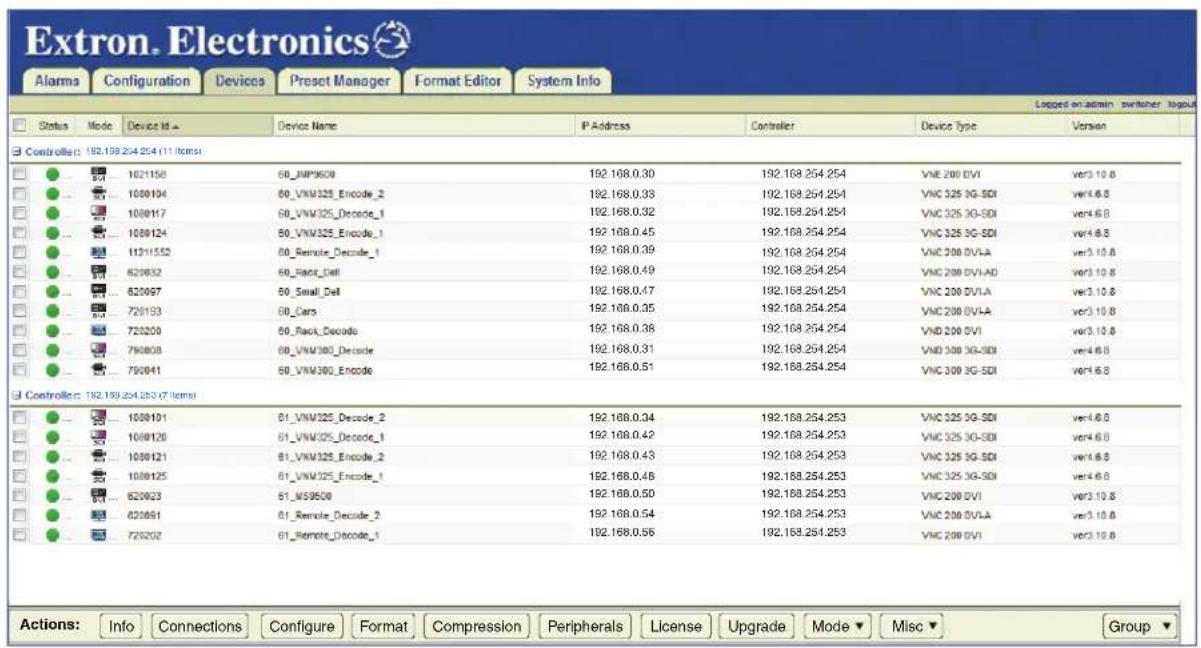This screenshot has height=648, width=1201.
Task: Click the mode icon for 60_VNM300_Encode
Action: [x=99, y=370]
